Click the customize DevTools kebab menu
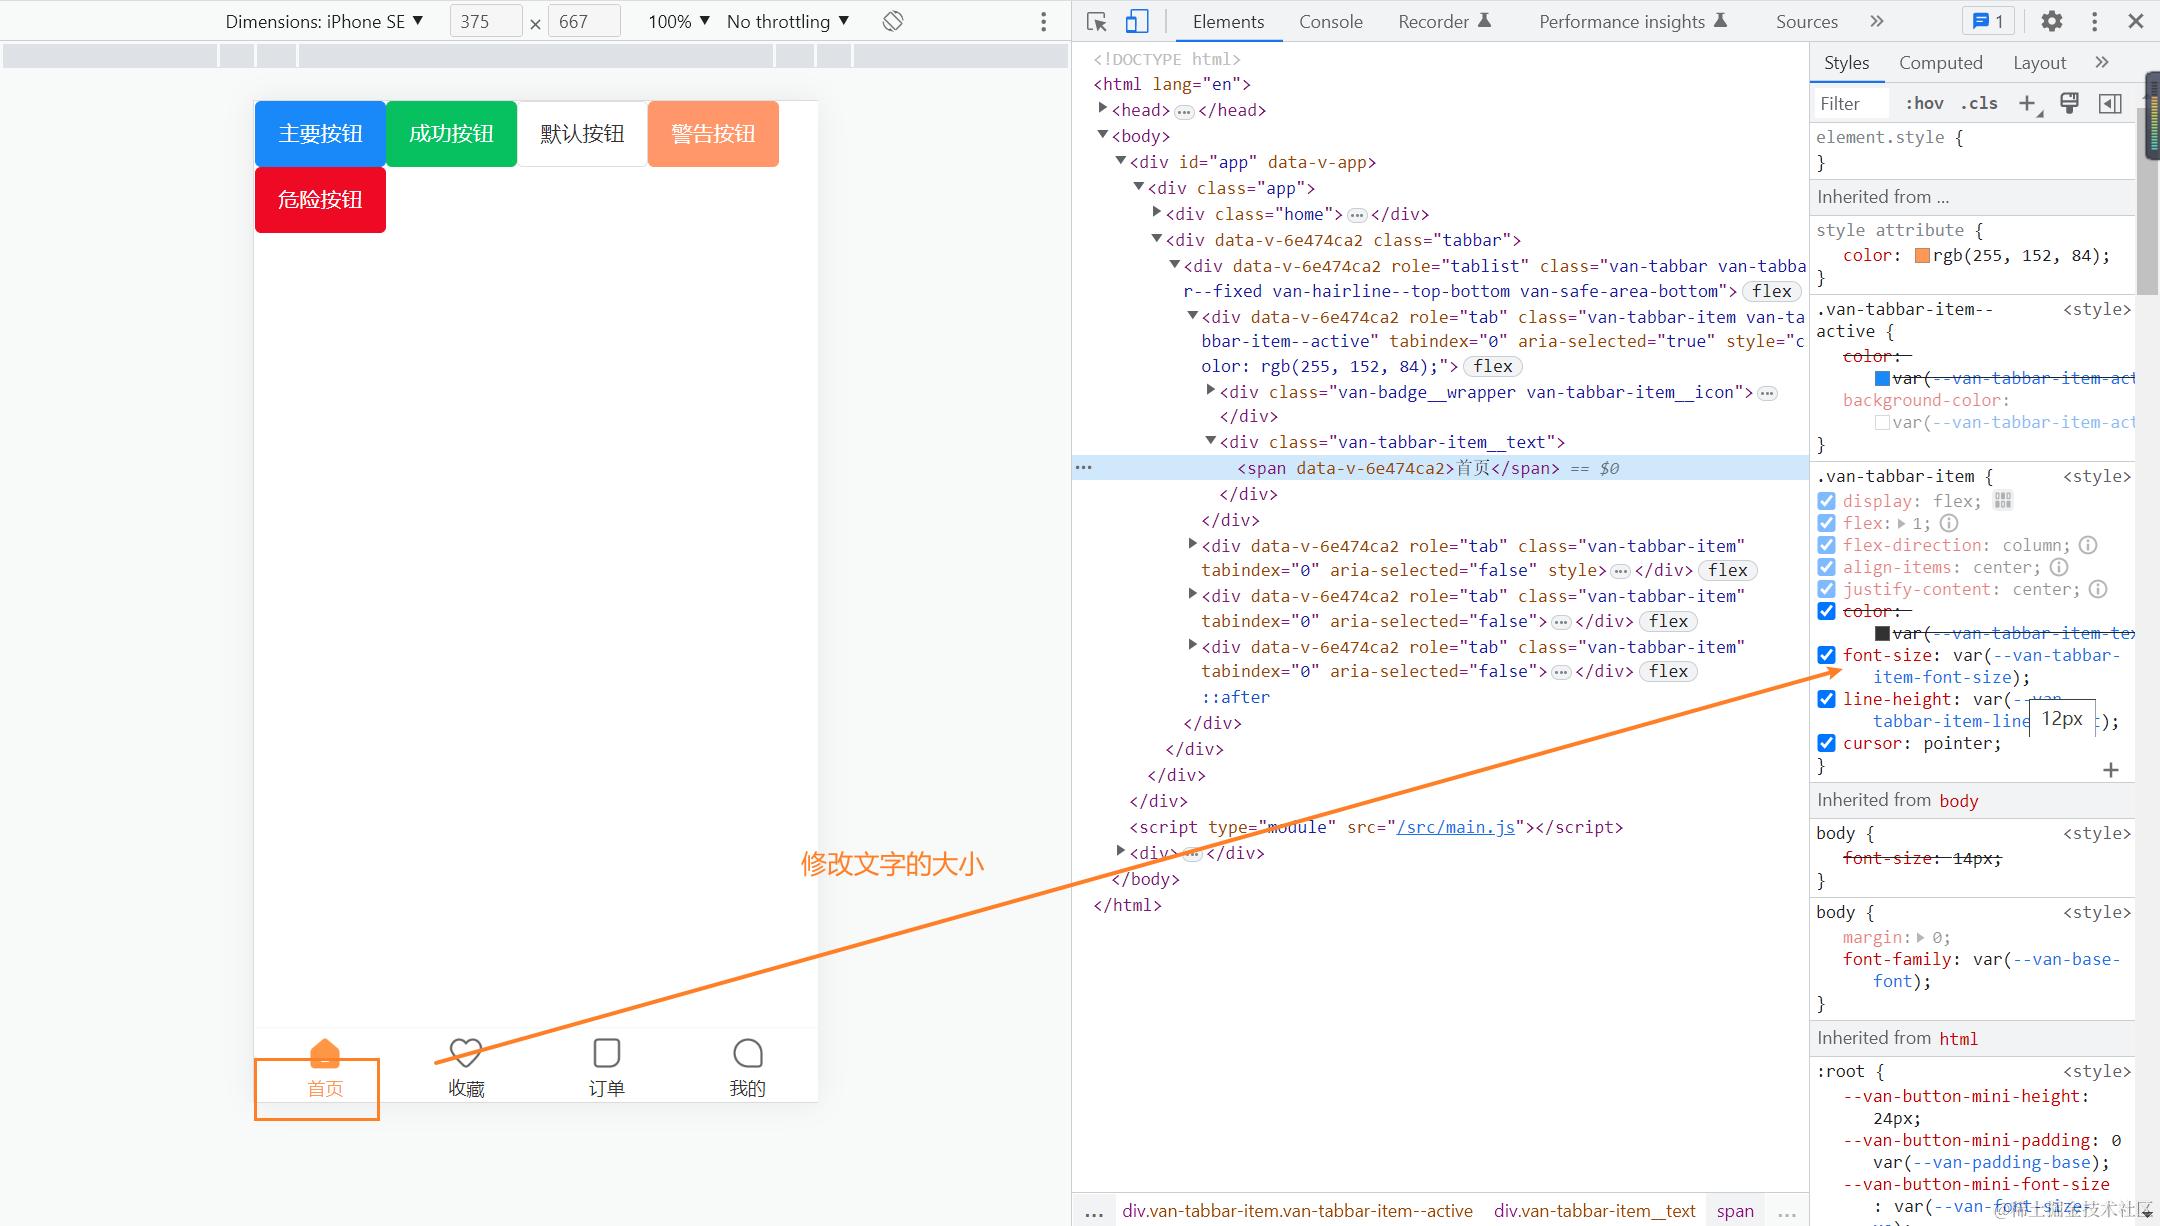The height and width of the screenshot is (1226, 2160). point(2094,21)
